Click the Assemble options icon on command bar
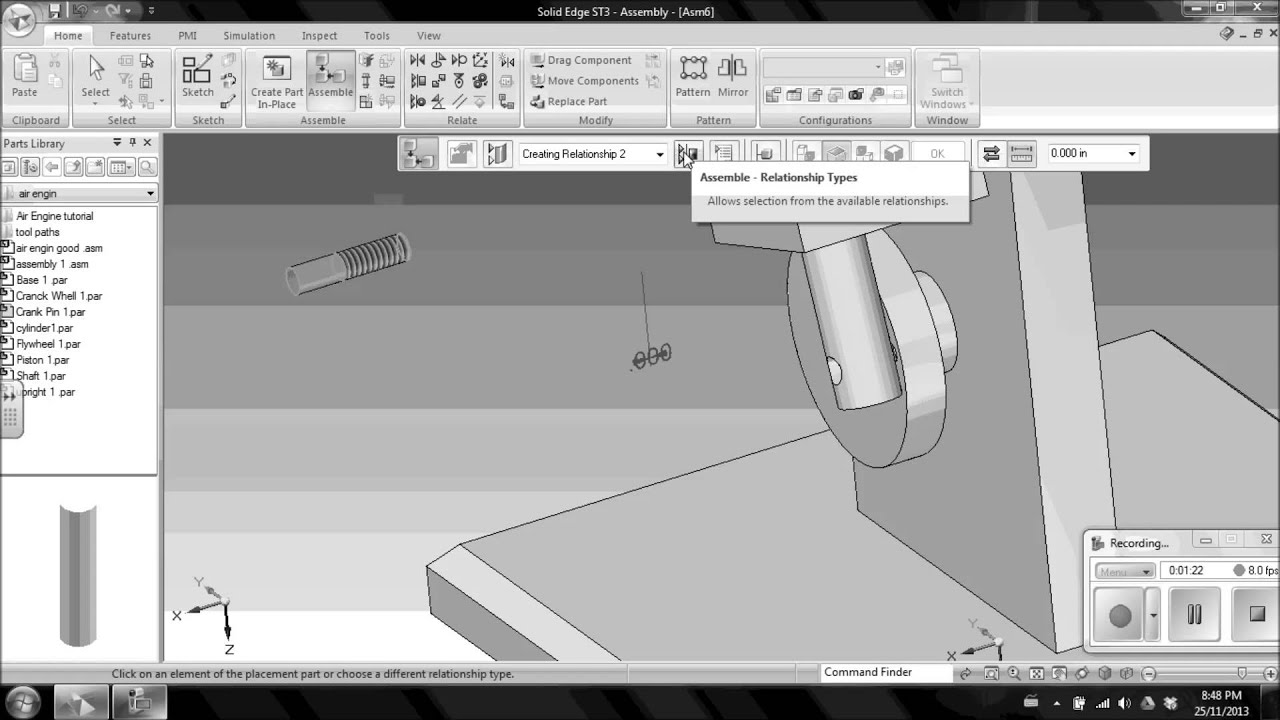Image resolution: width=1280 pixels, height=720 pixels. [x=724, y=153]
